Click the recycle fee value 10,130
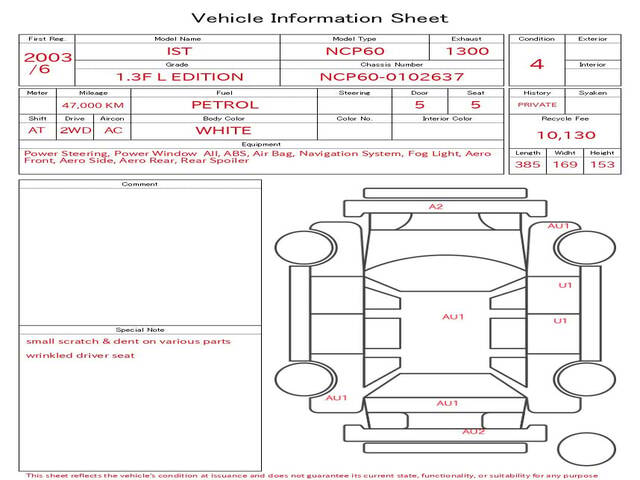This screenshot has height=480, width=640. [x=565, y=135]
